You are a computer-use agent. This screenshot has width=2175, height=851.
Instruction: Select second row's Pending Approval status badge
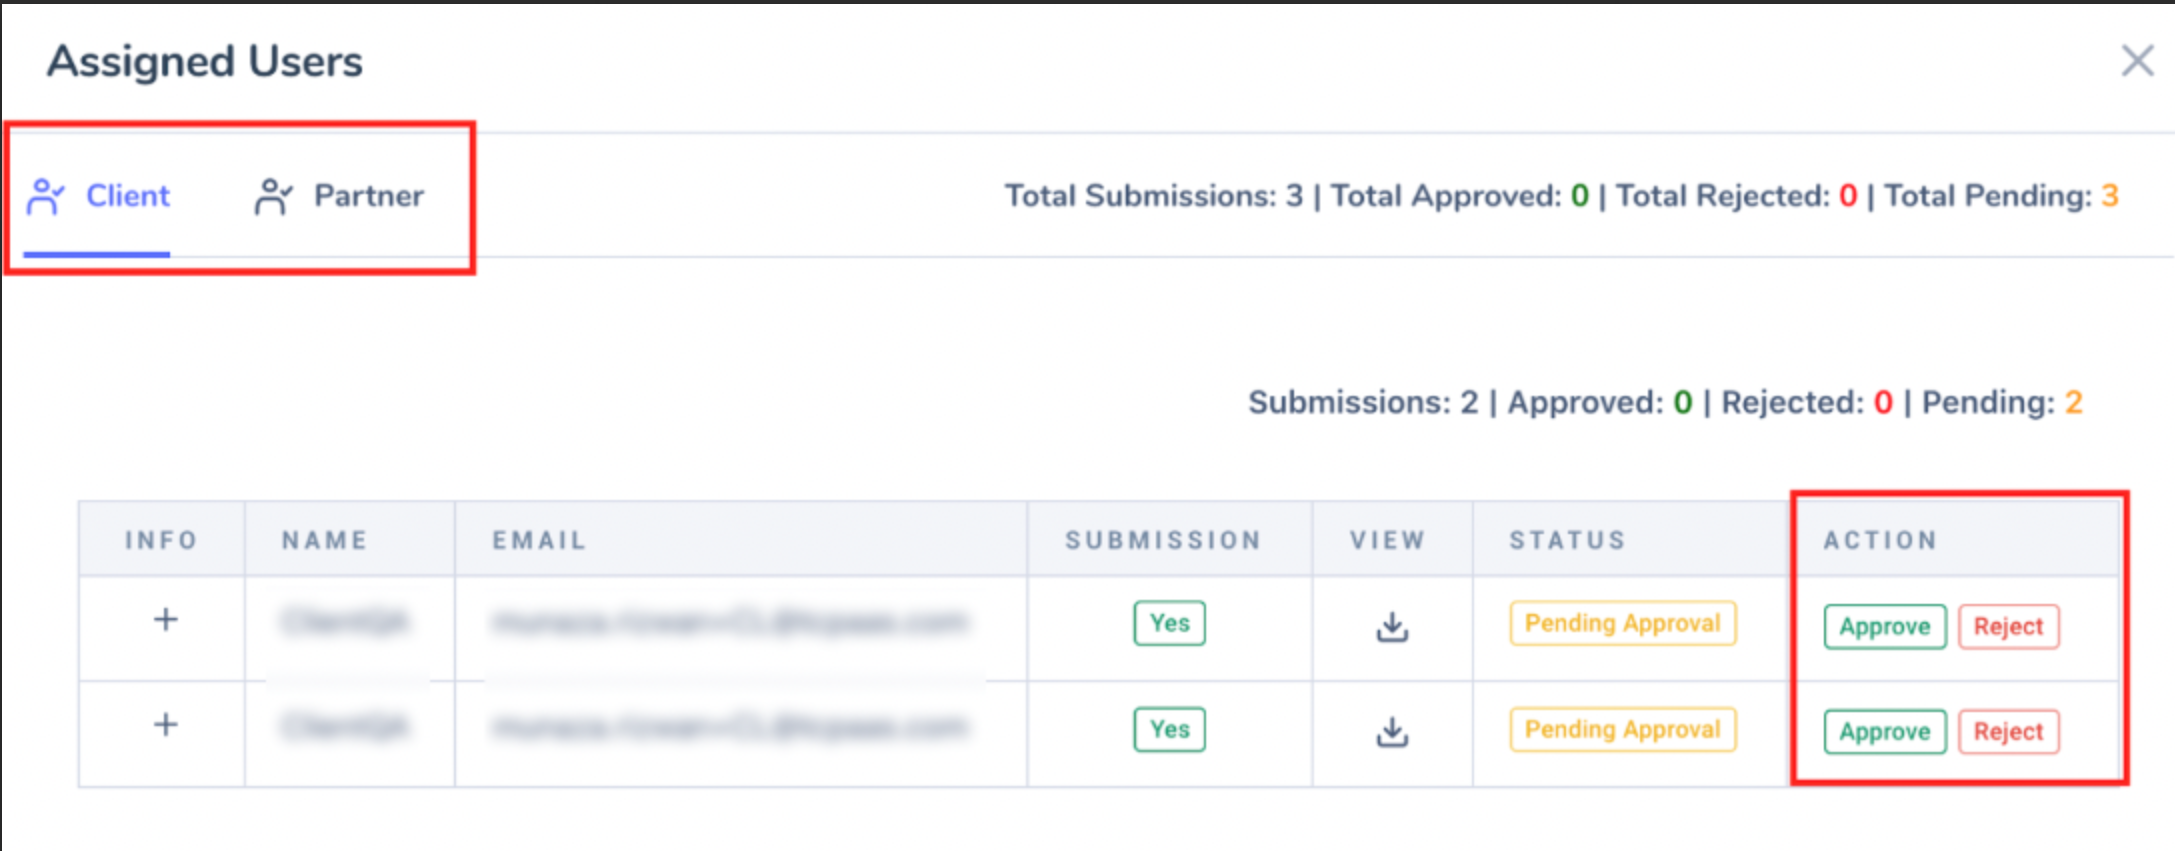(1622, 729)
